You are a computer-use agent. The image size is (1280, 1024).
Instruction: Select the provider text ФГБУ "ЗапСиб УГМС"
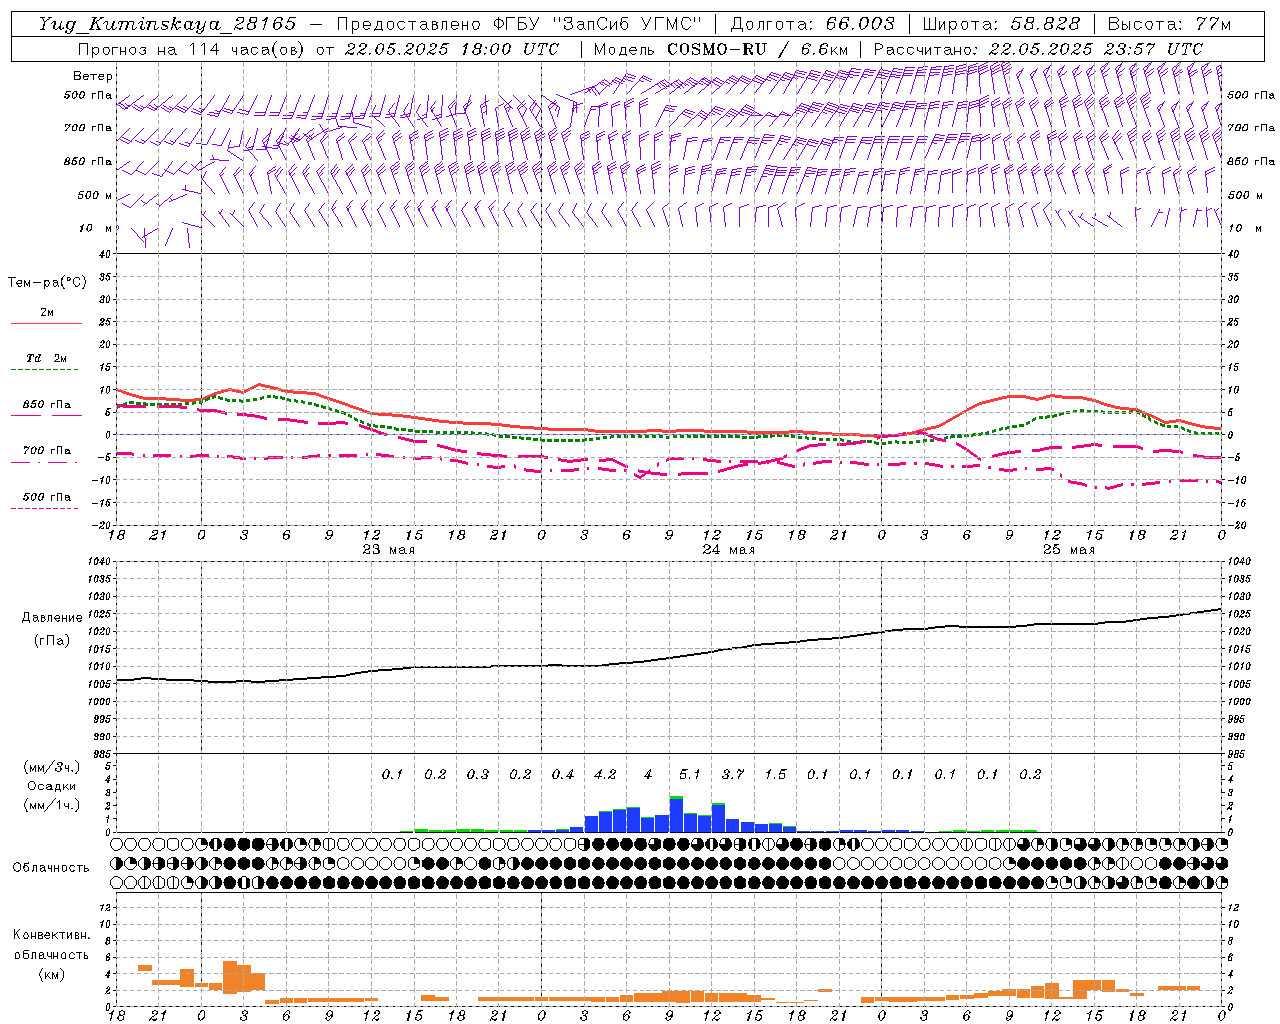pyautogui.click(x=598, y=24)
